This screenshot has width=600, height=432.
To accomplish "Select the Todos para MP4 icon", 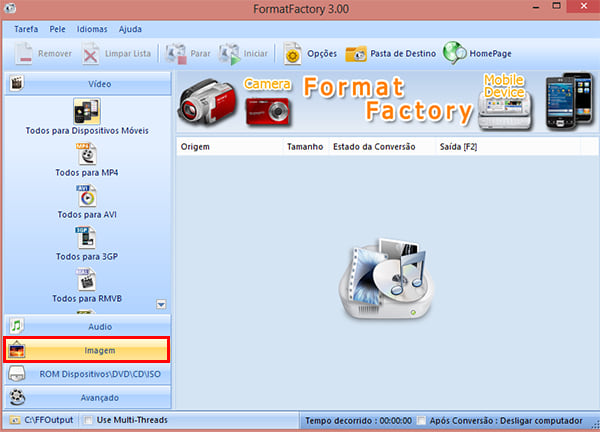I will click(86, 154).
